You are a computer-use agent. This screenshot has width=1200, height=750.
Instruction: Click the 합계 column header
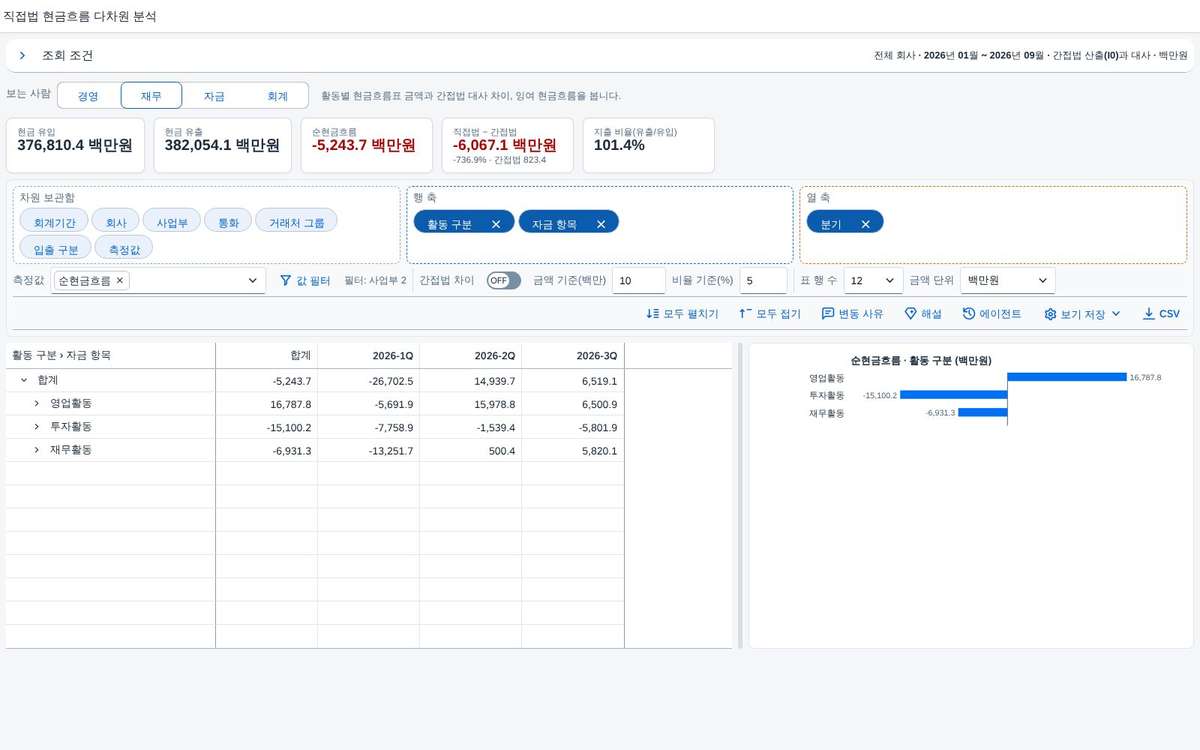[266, 356]
